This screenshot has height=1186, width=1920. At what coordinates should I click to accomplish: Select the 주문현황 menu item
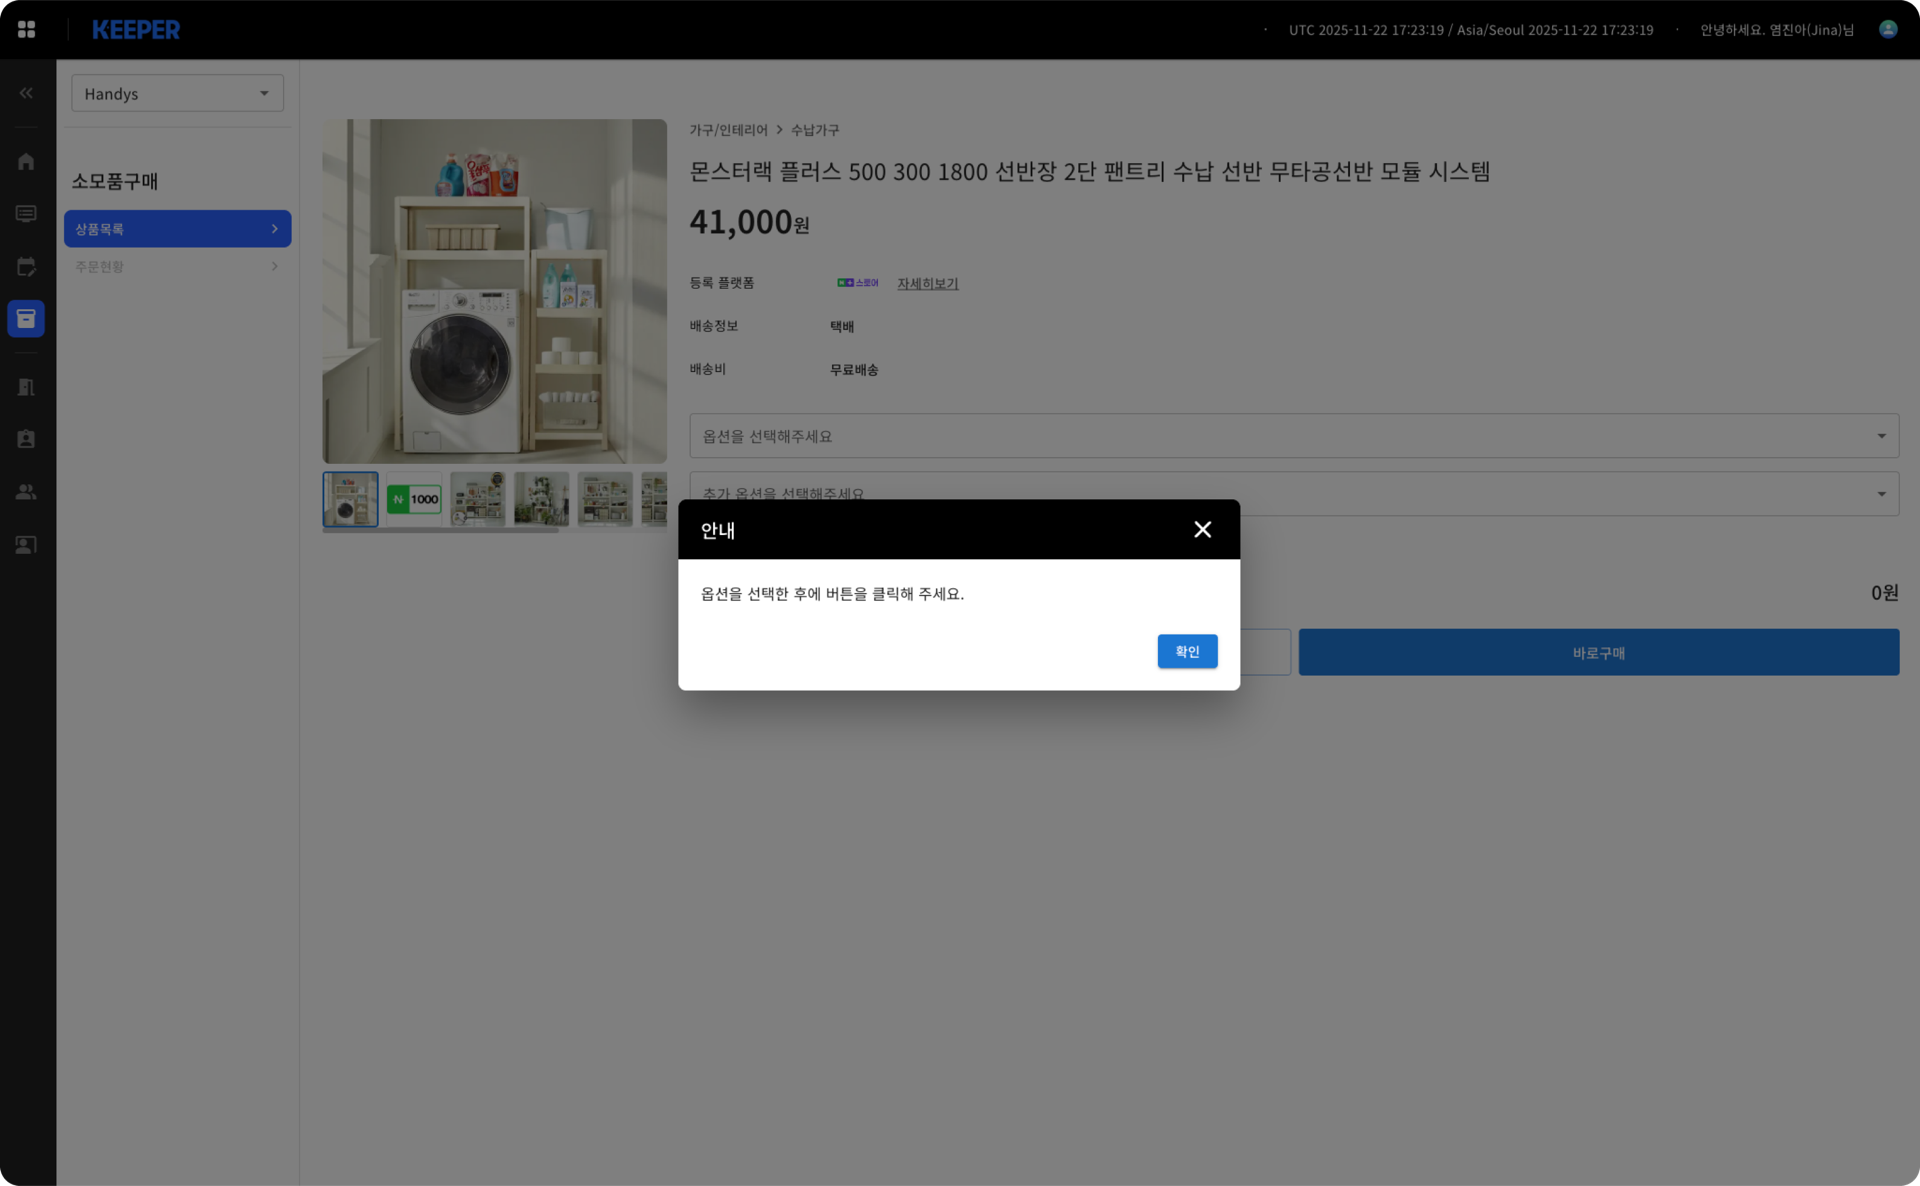(x=177, y=267)
